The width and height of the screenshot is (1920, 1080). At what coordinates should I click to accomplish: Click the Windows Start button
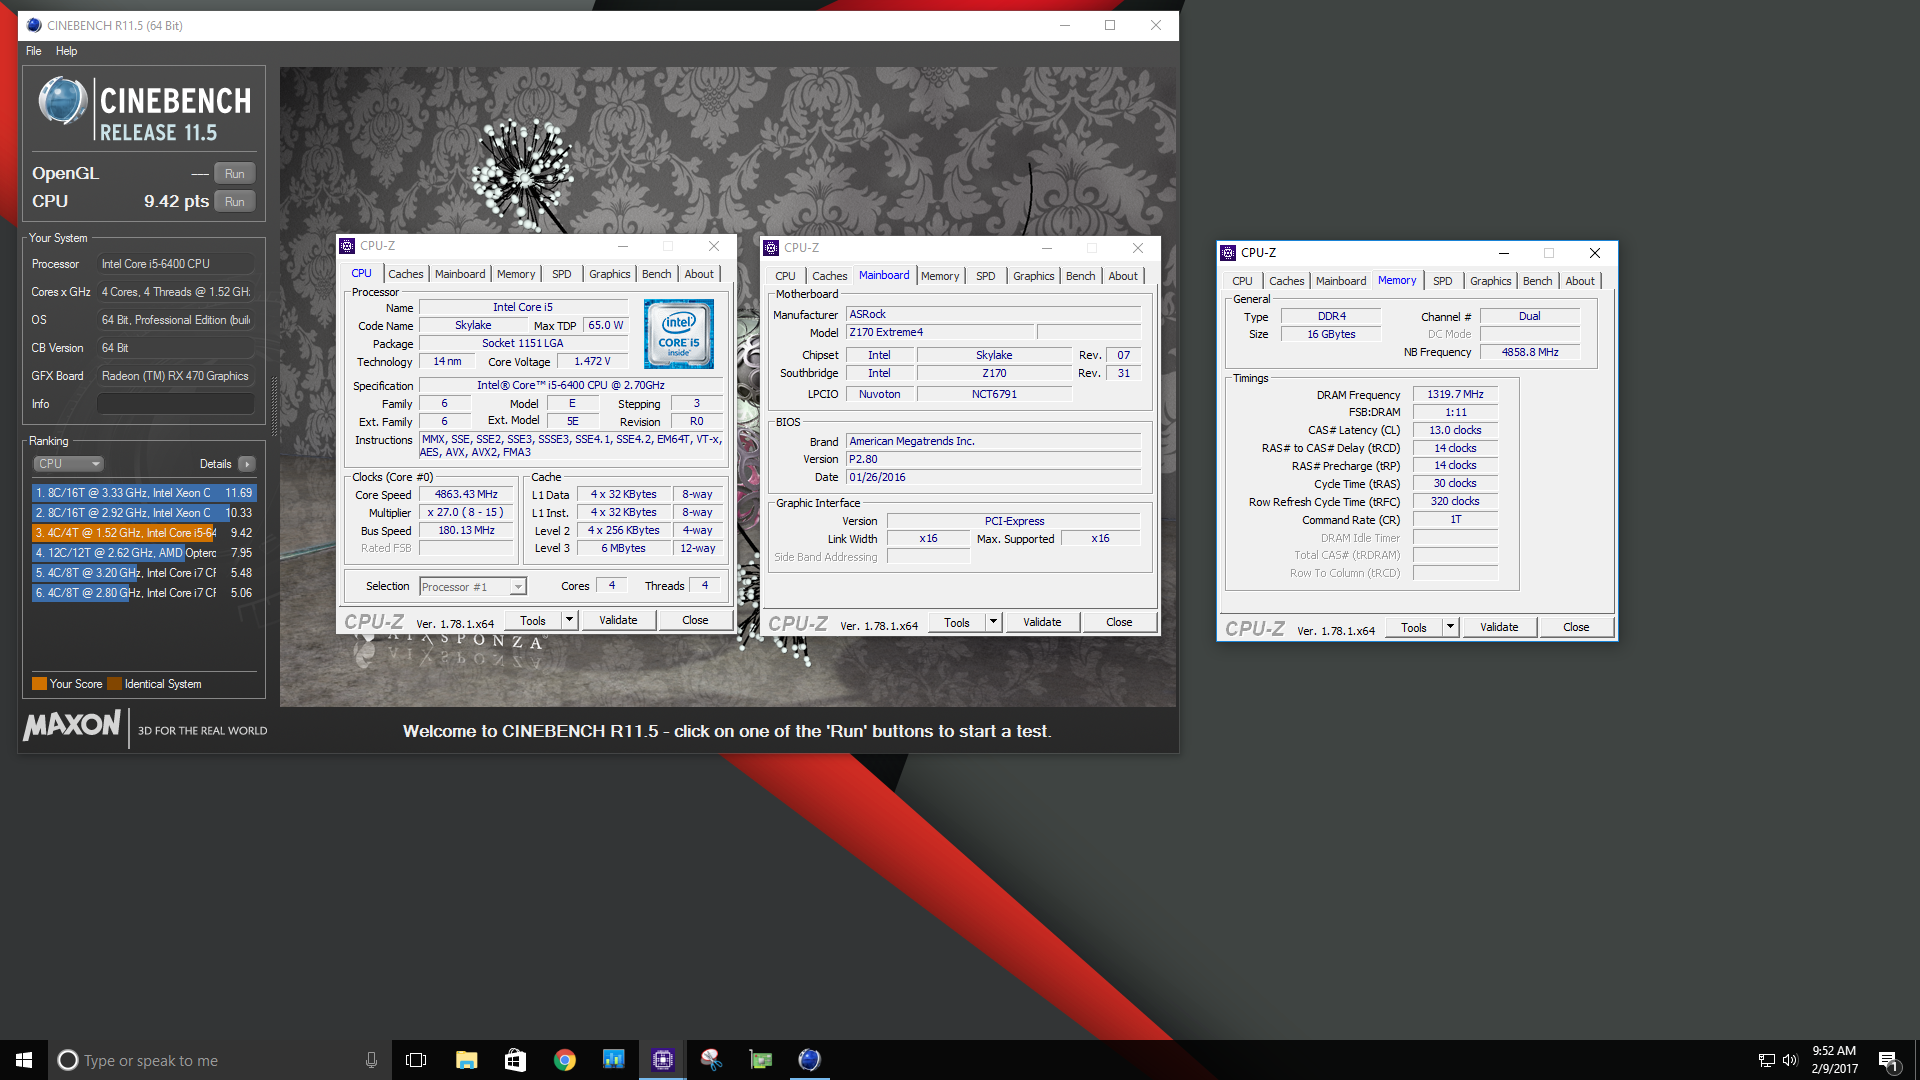(x=24, y=1060)
